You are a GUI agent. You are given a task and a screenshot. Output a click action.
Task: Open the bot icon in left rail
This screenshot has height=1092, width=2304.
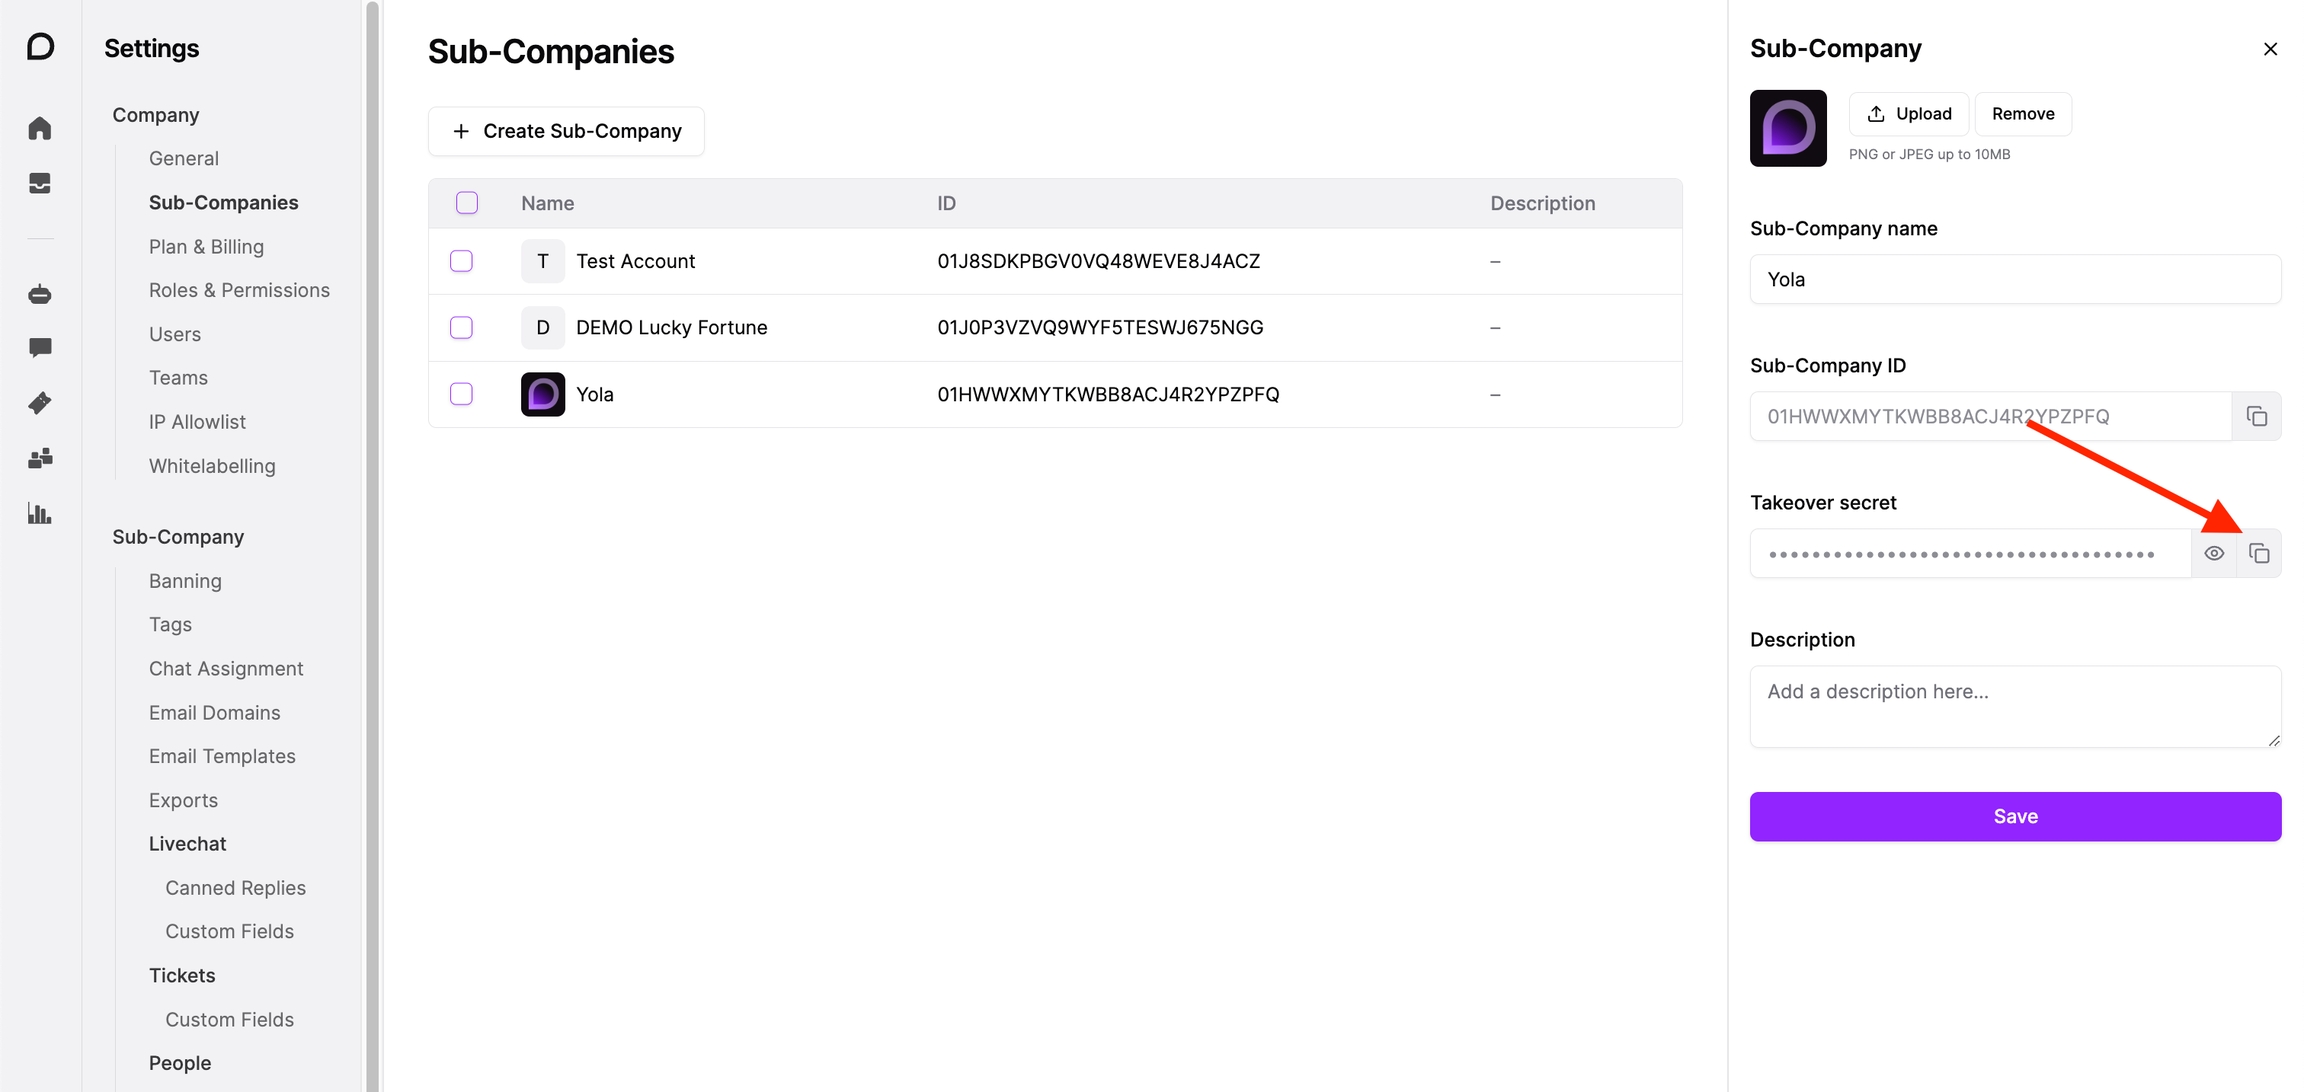coord(40,294)
